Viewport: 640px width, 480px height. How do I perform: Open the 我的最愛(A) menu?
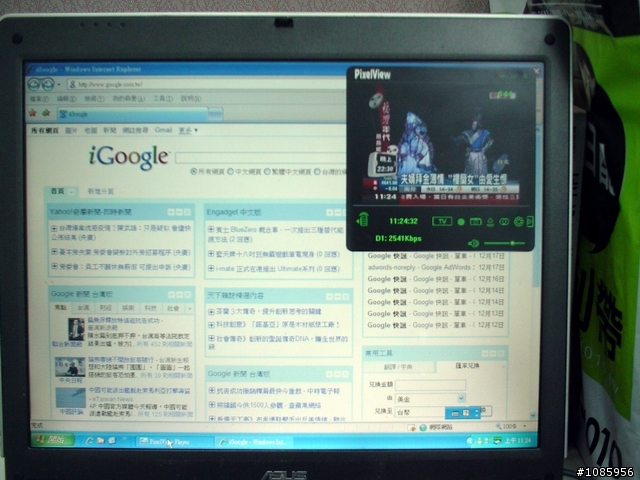pyautogui.click(x=129, y=99)
